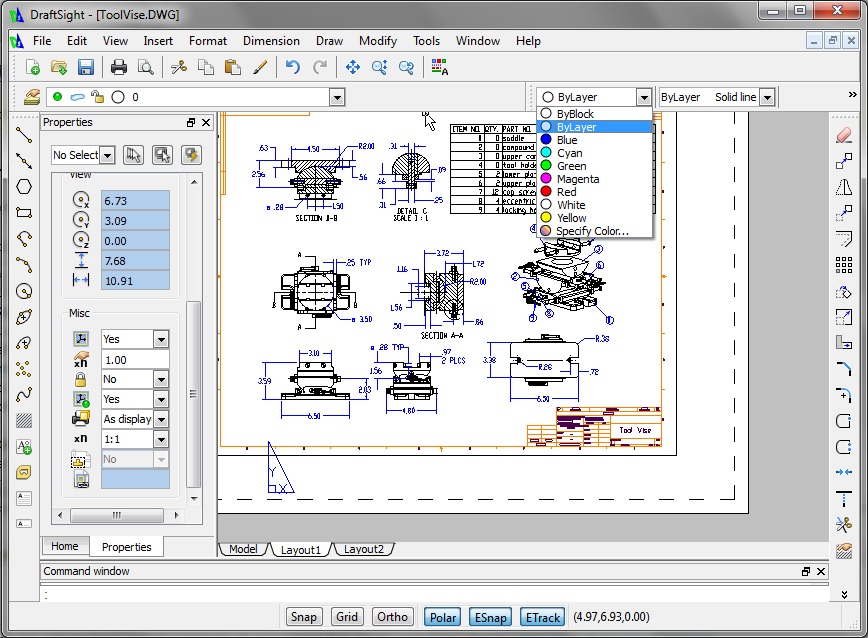
Task: Click the Redo arrow icon
Action: point(319,68)
